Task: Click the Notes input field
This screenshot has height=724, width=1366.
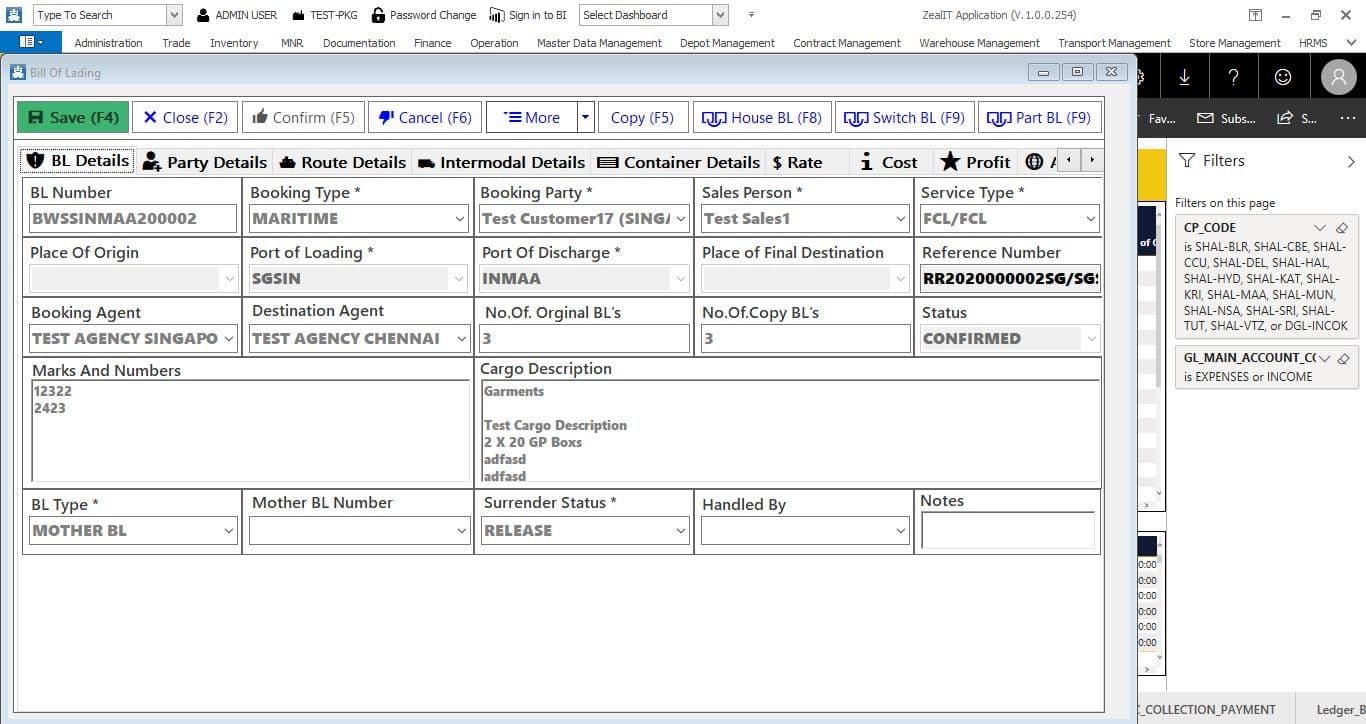Action: pyautogui.click(x=1007, y=530)
